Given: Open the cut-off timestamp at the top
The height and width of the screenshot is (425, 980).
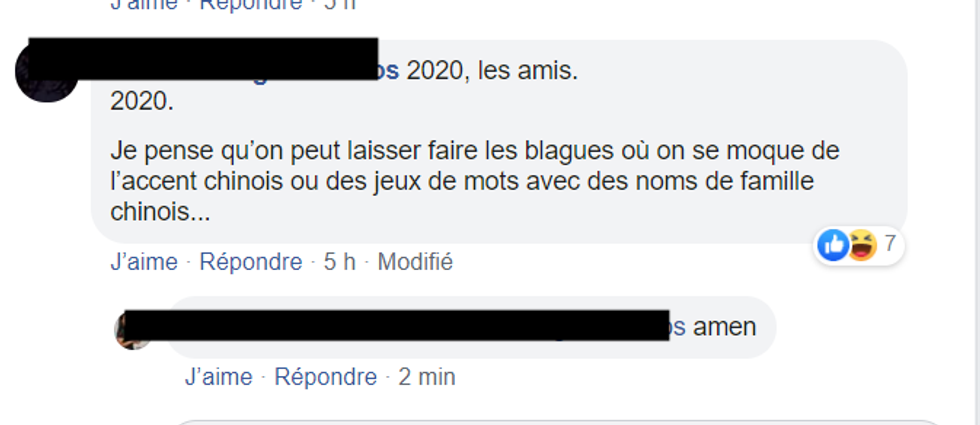Looking at the screenshot, I should pos(339,5).
